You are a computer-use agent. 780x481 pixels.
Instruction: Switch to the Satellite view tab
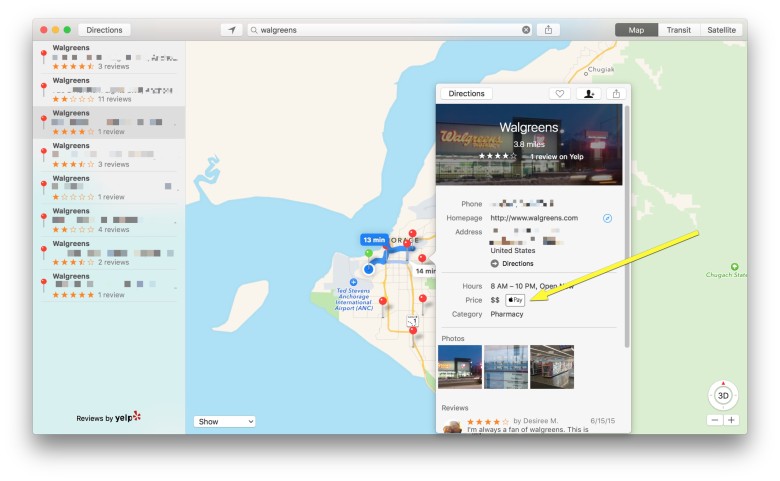(x=721, y=30)
